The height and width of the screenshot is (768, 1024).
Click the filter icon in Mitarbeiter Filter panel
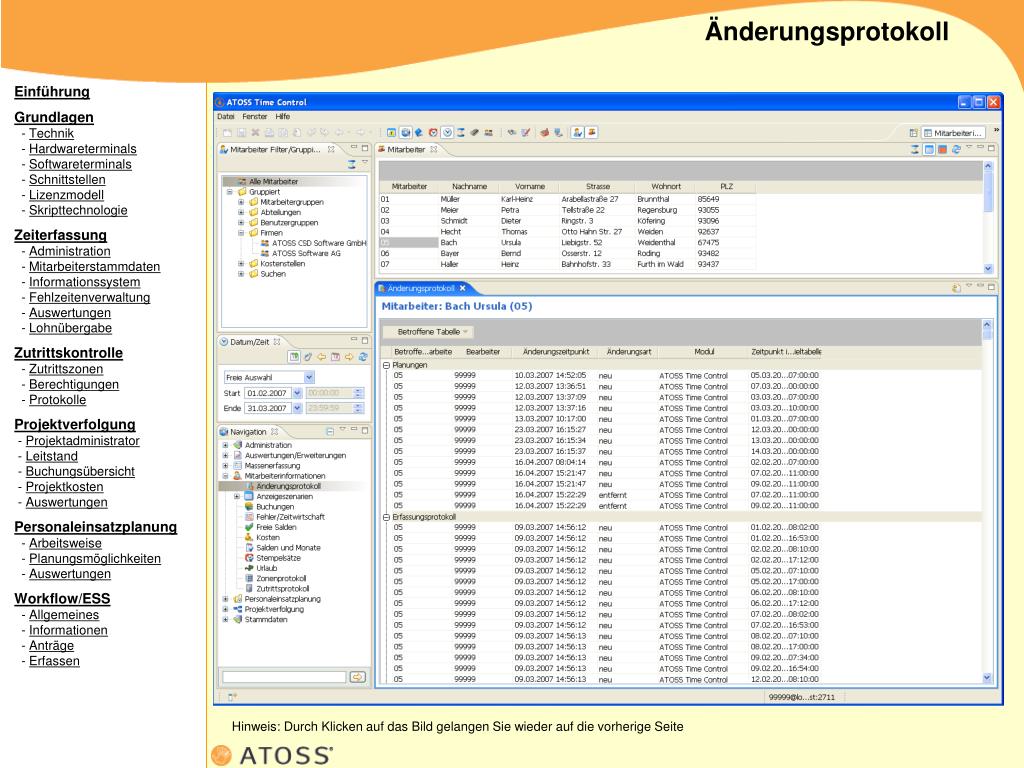[x=352, y=164]
